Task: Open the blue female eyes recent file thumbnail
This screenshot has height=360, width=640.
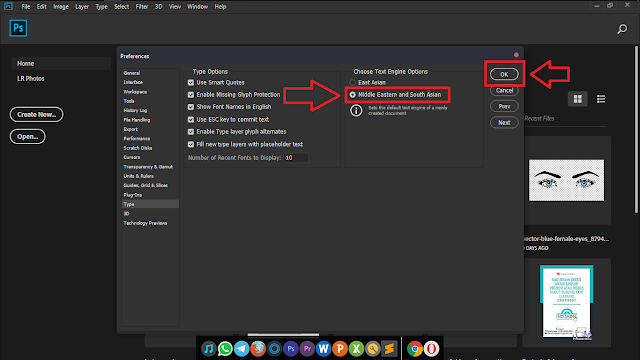Action: (567, 180)
